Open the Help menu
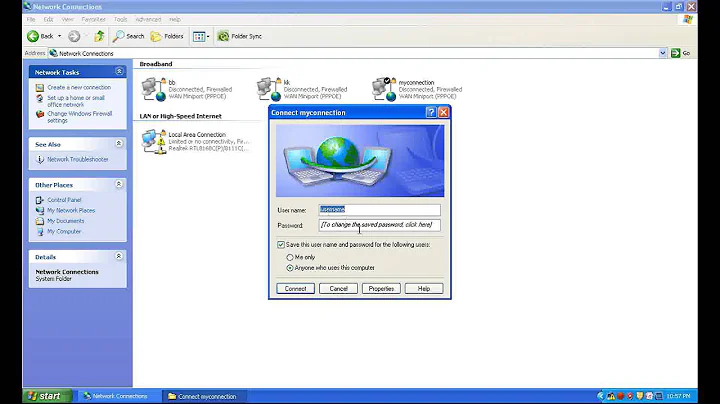Viewport: 720px width, 404px height. (x=174, y=19)
